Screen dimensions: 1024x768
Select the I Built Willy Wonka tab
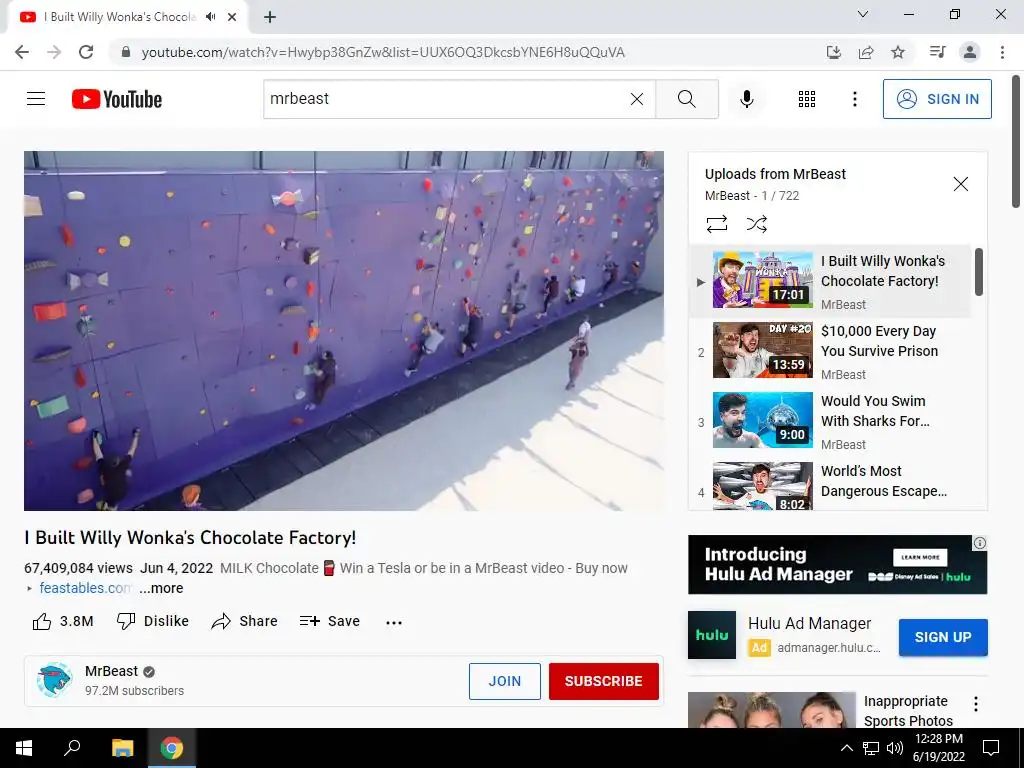coord(127,17)
